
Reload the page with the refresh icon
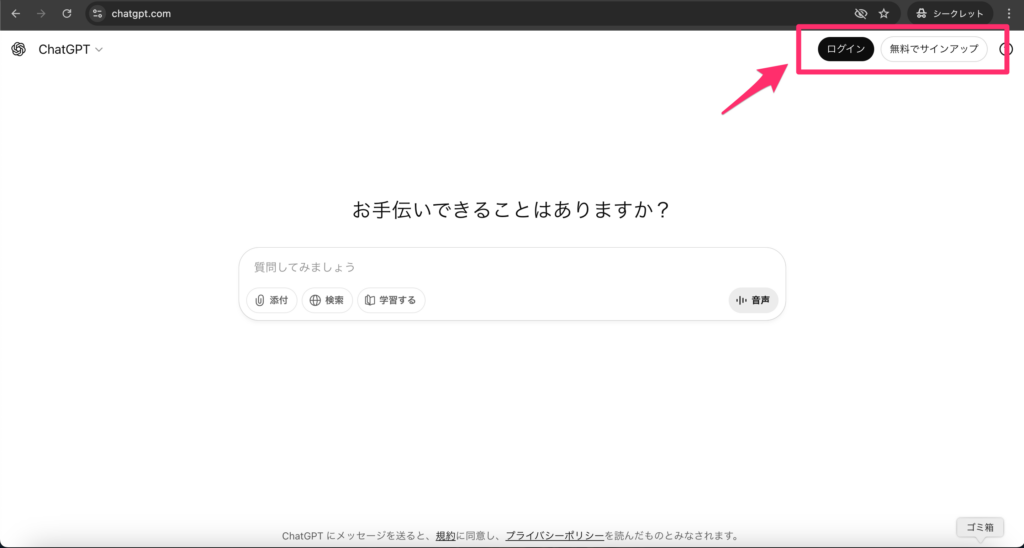67,14
